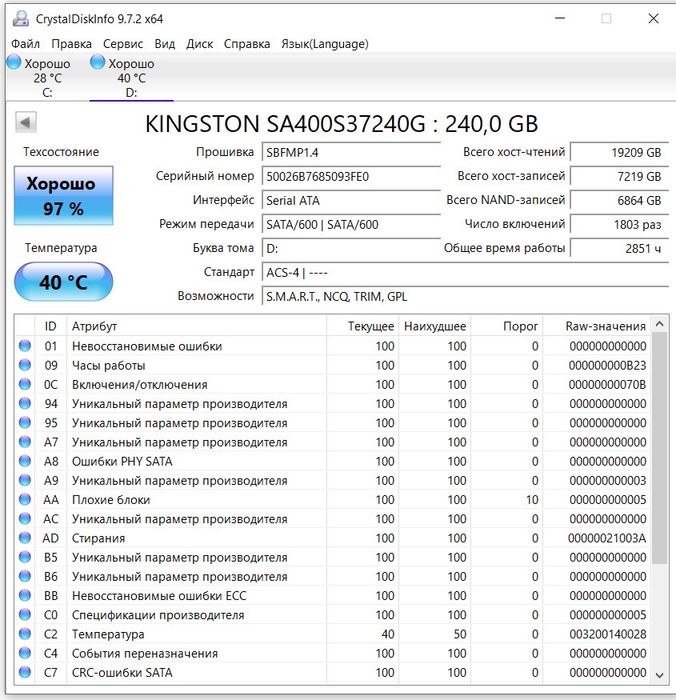This screenshot has height=700, width=676.
Task: Click status orb of row 0C Включения/отключения
Action: coord(25,384)
